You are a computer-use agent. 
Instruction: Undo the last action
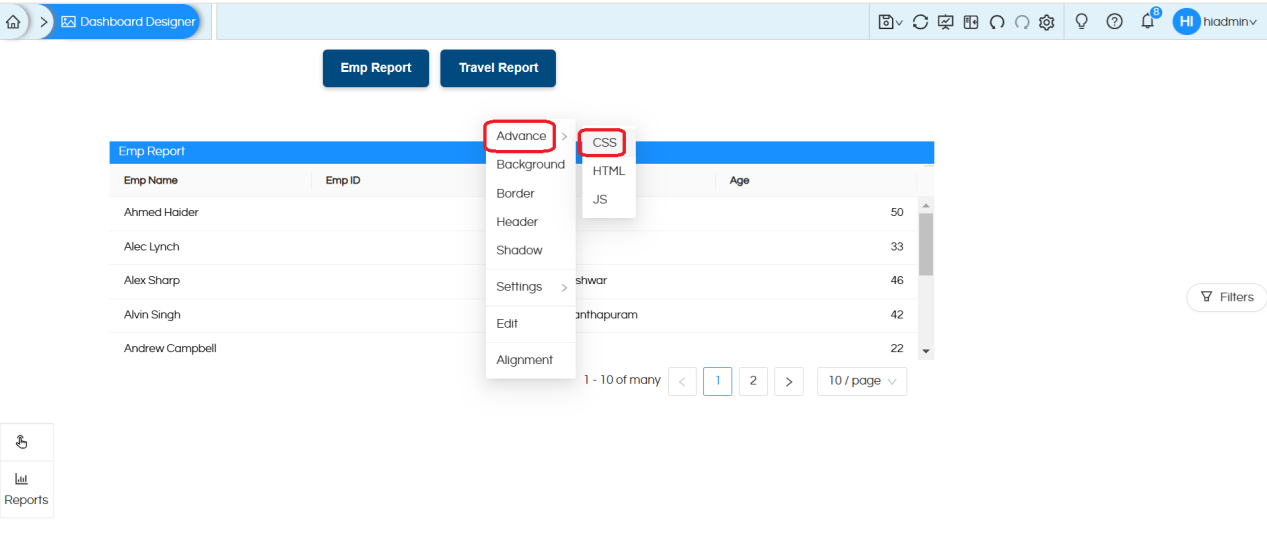coord(997,22)
